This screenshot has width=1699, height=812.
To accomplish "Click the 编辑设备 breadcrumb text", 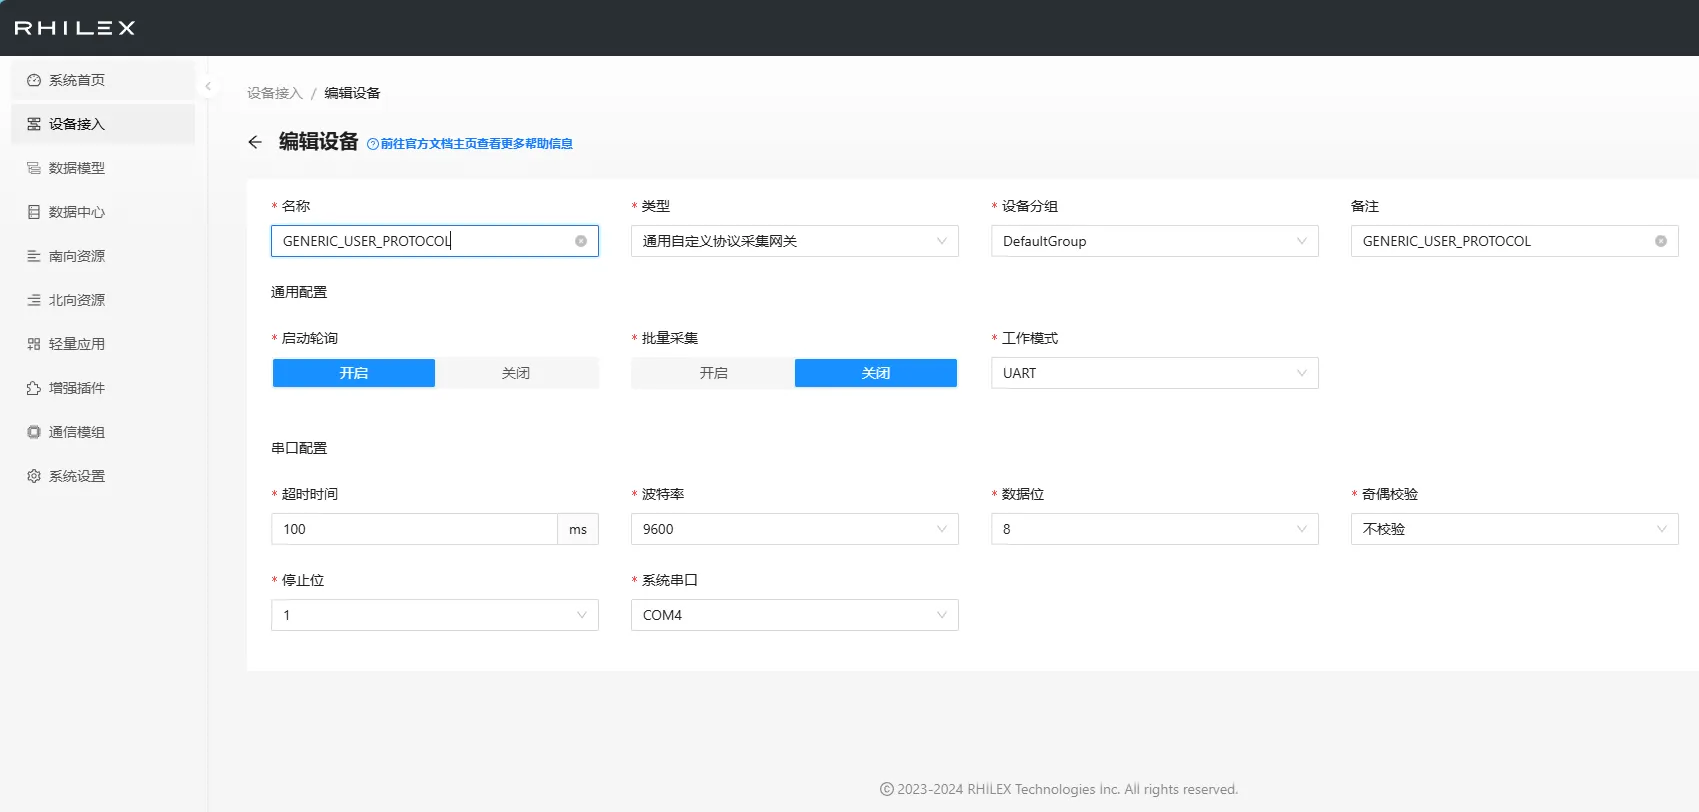I will (352, 93).
